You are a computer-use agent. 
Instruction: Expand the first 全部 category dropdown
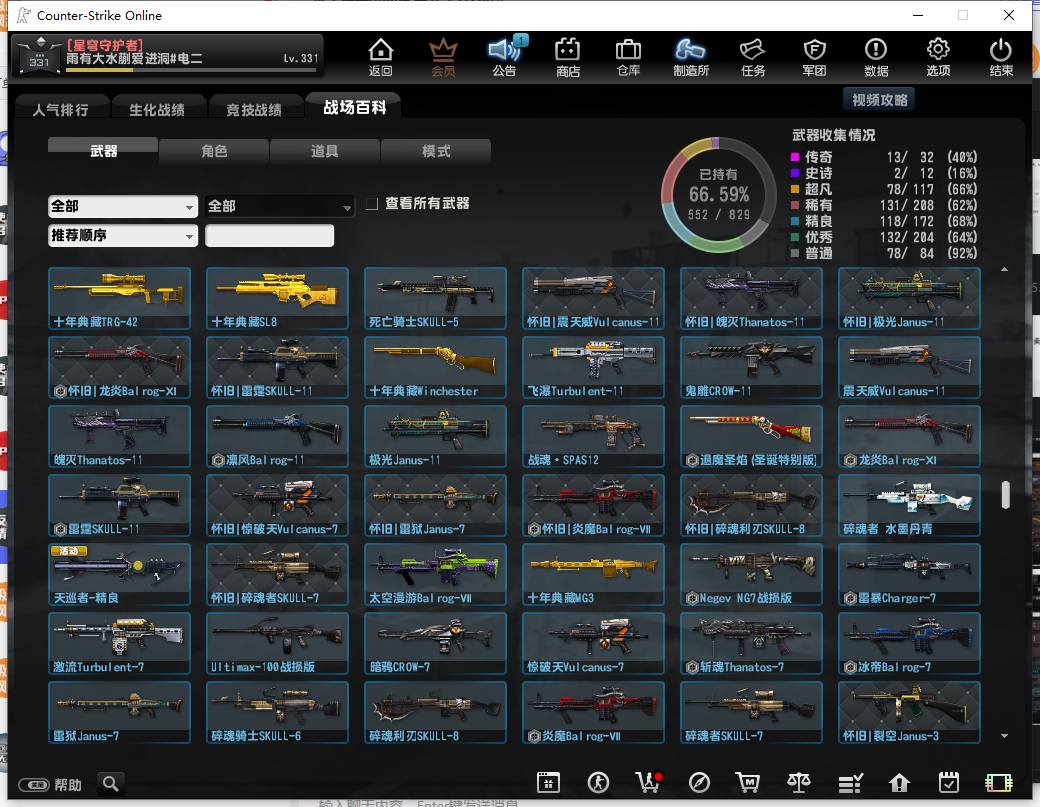pyautogui.click(x=123, y=206)
